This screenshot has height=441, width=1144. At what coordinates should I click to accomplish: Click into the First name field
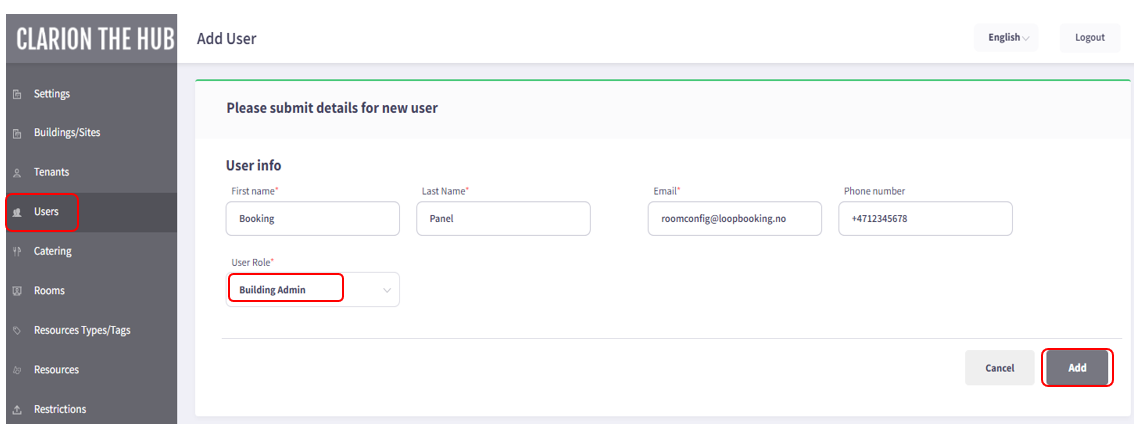[x=313, y=218]
